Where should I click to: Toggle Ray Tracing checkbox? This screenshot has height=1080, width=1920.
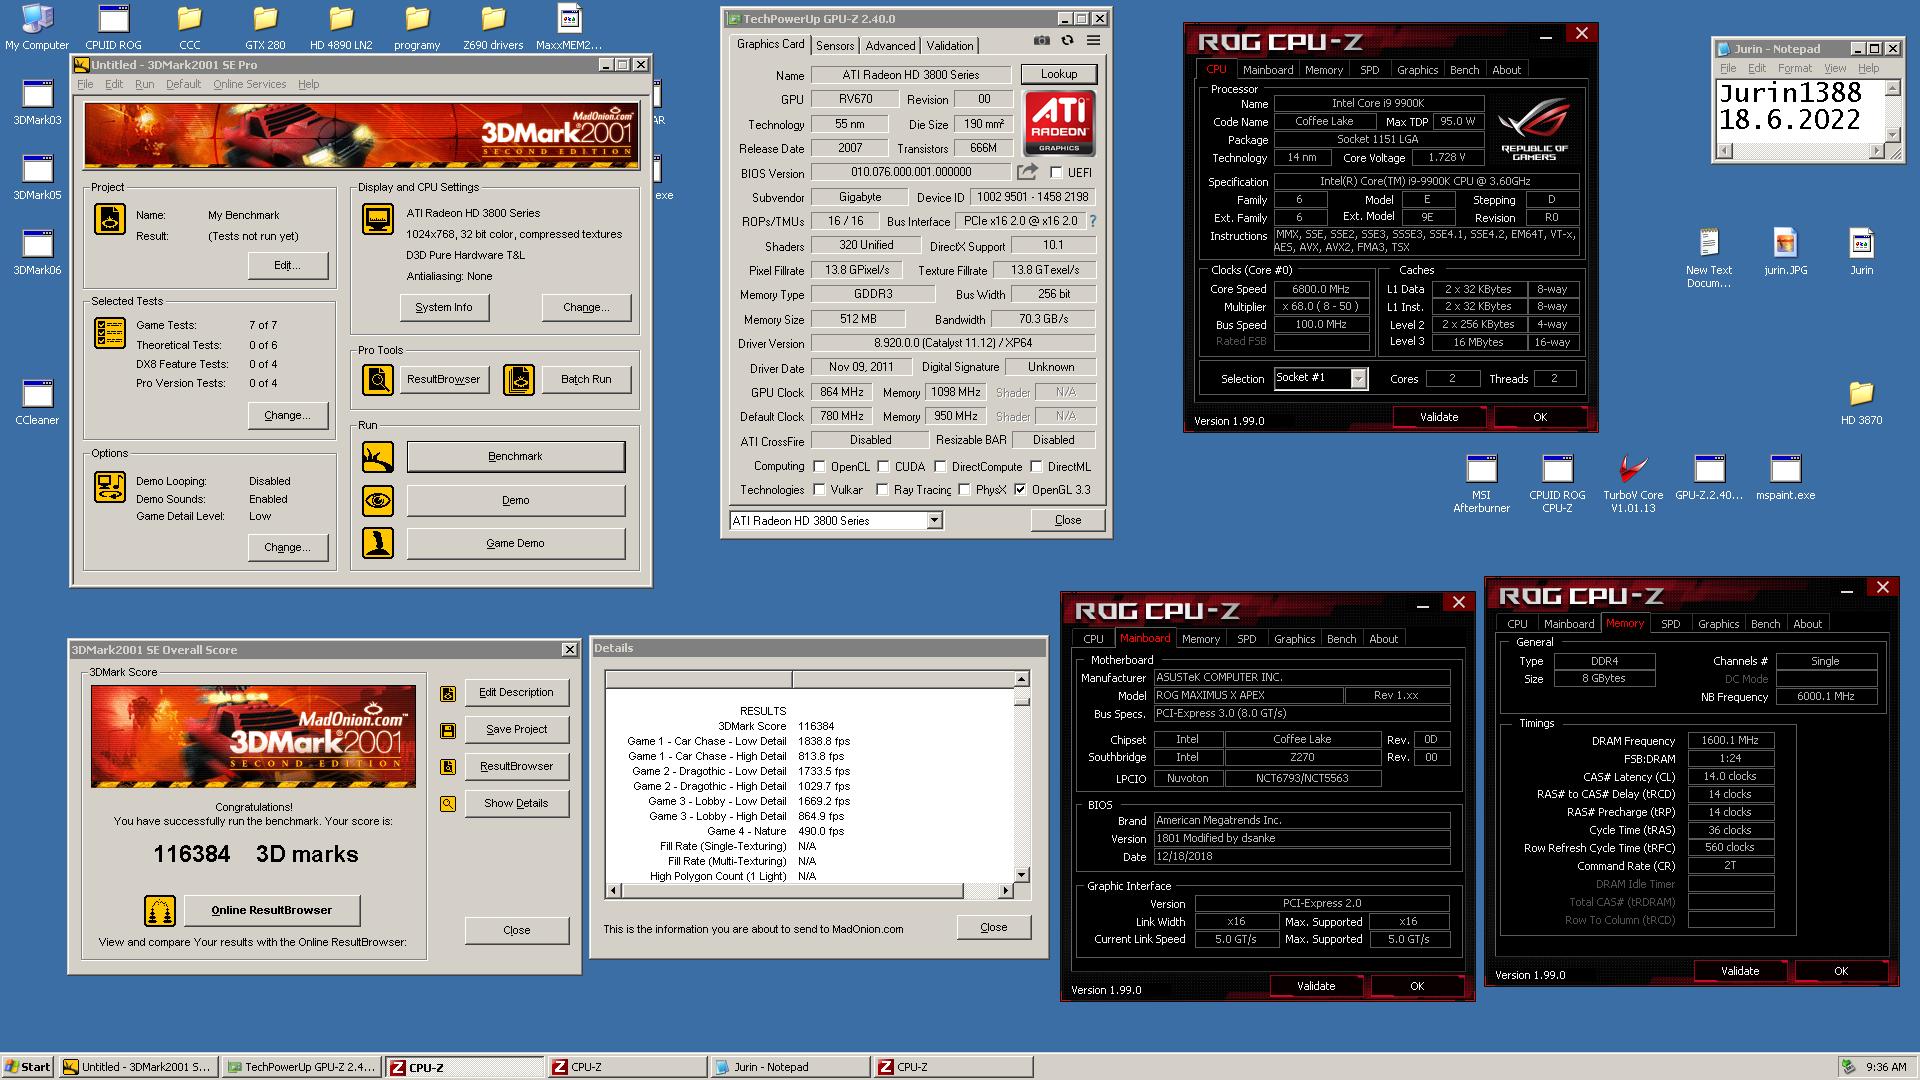882,490
